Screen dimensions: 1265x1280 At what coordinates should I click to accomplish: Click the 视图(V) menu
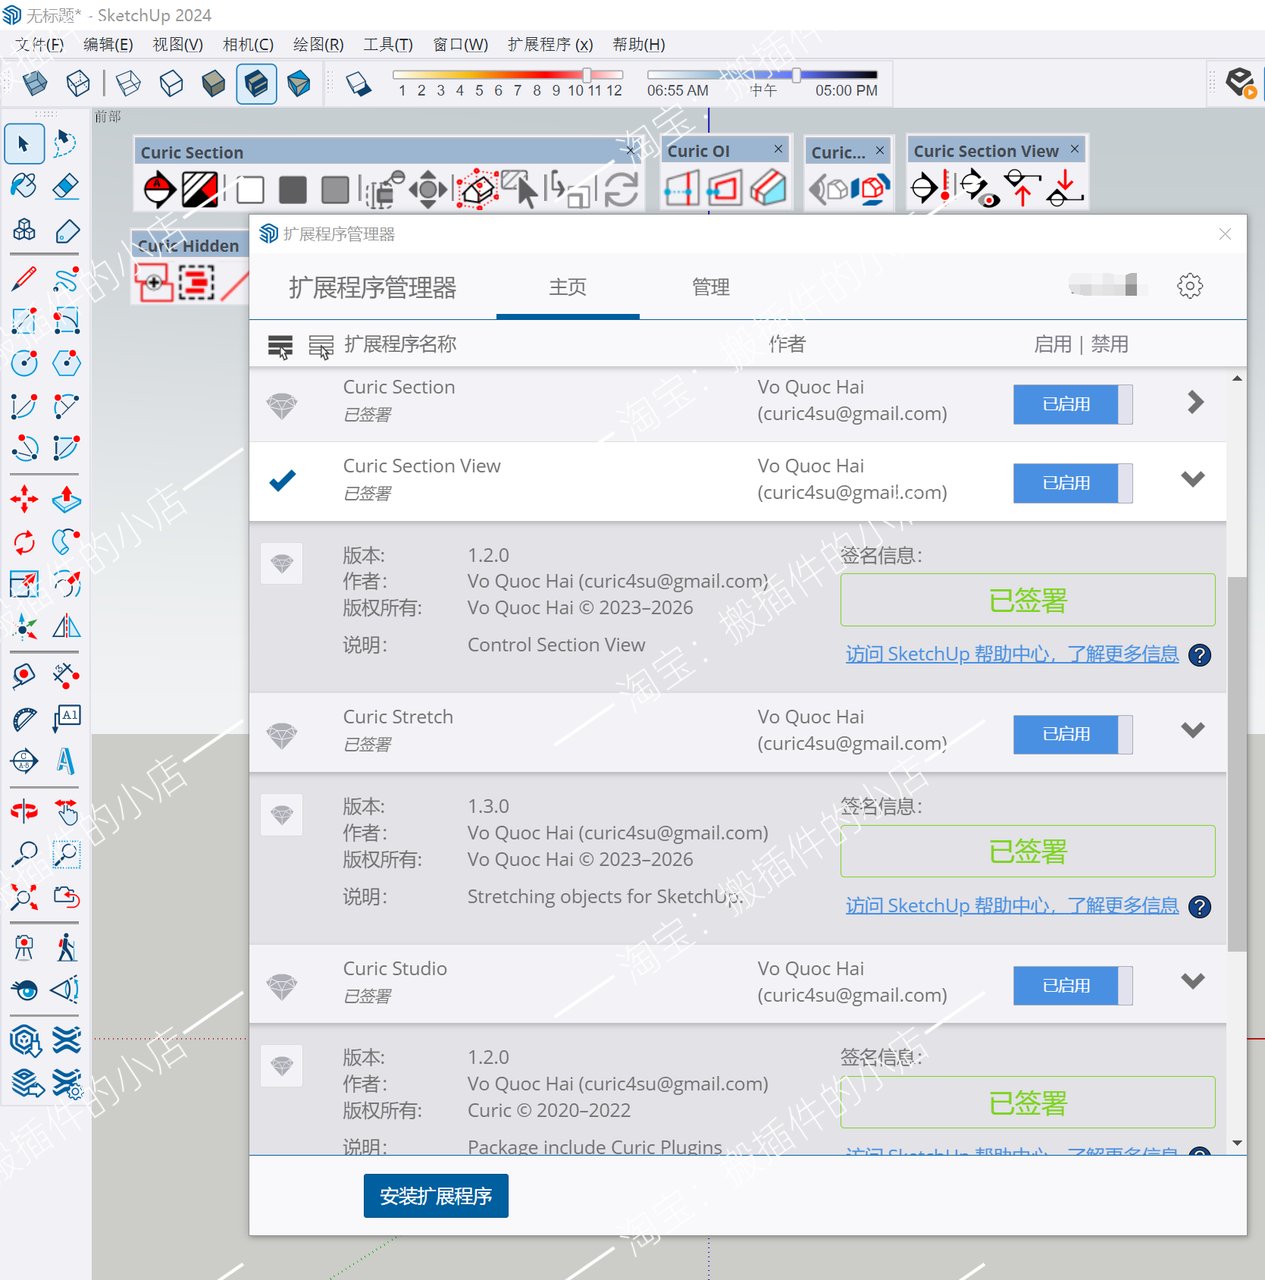178,44
